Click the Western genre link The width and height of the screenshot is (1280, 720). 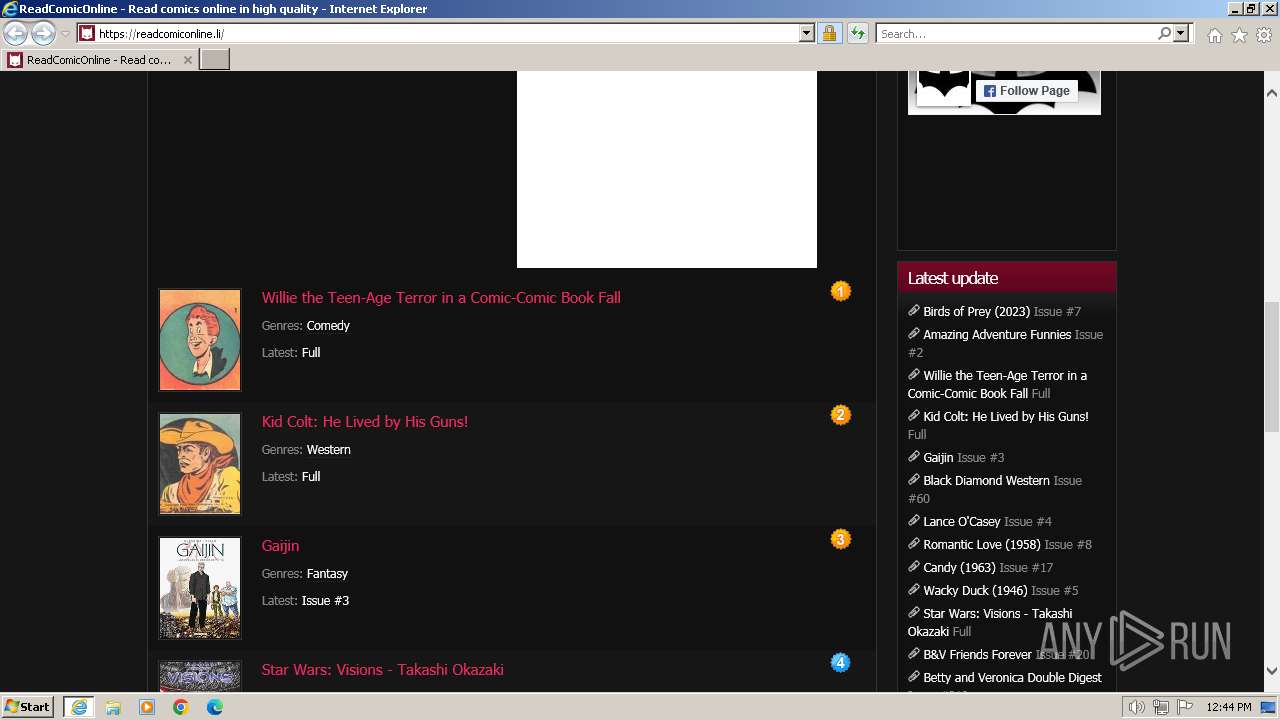pyautogui.click(x=329, y=449)
